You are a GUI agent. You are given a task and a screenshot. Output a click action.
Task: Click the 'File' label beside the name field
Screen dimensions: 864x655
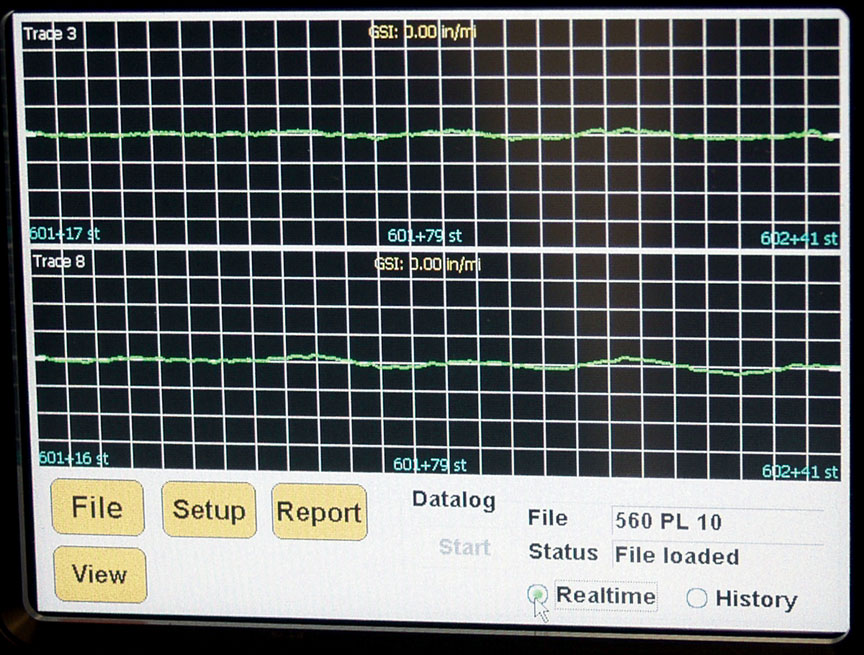point(548,518)
